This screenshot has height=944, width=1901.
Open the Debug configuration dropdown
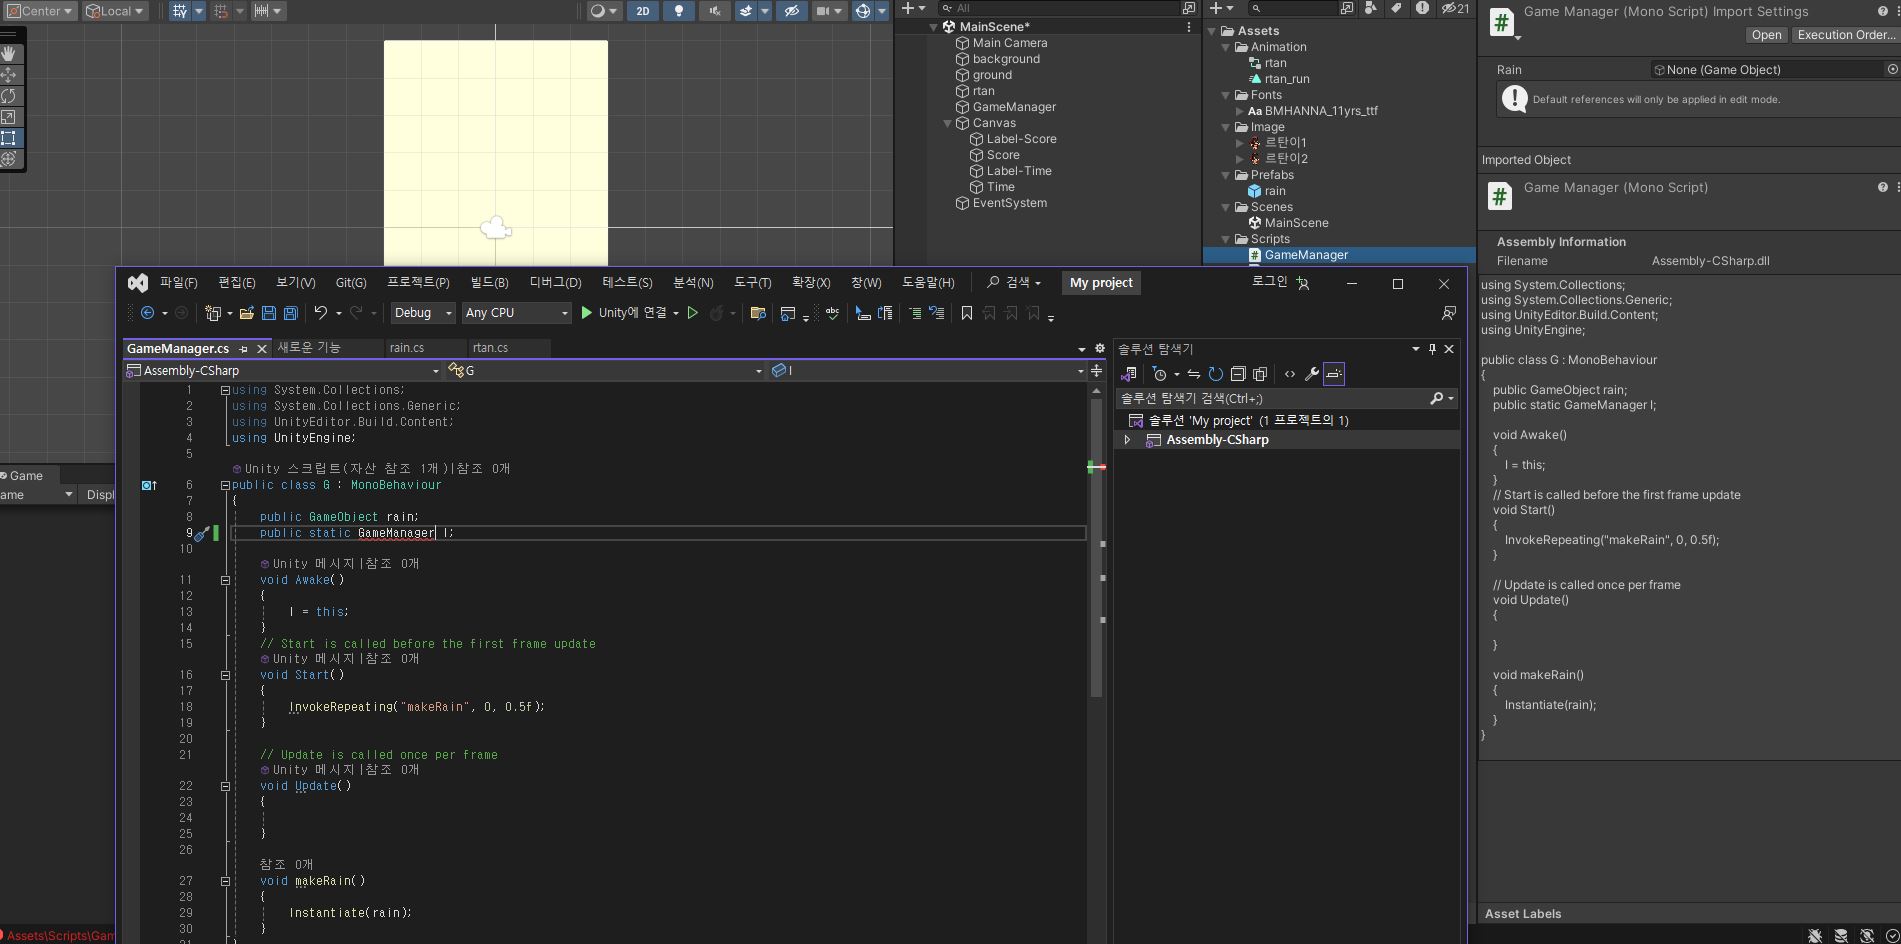(x=423, y=313)
